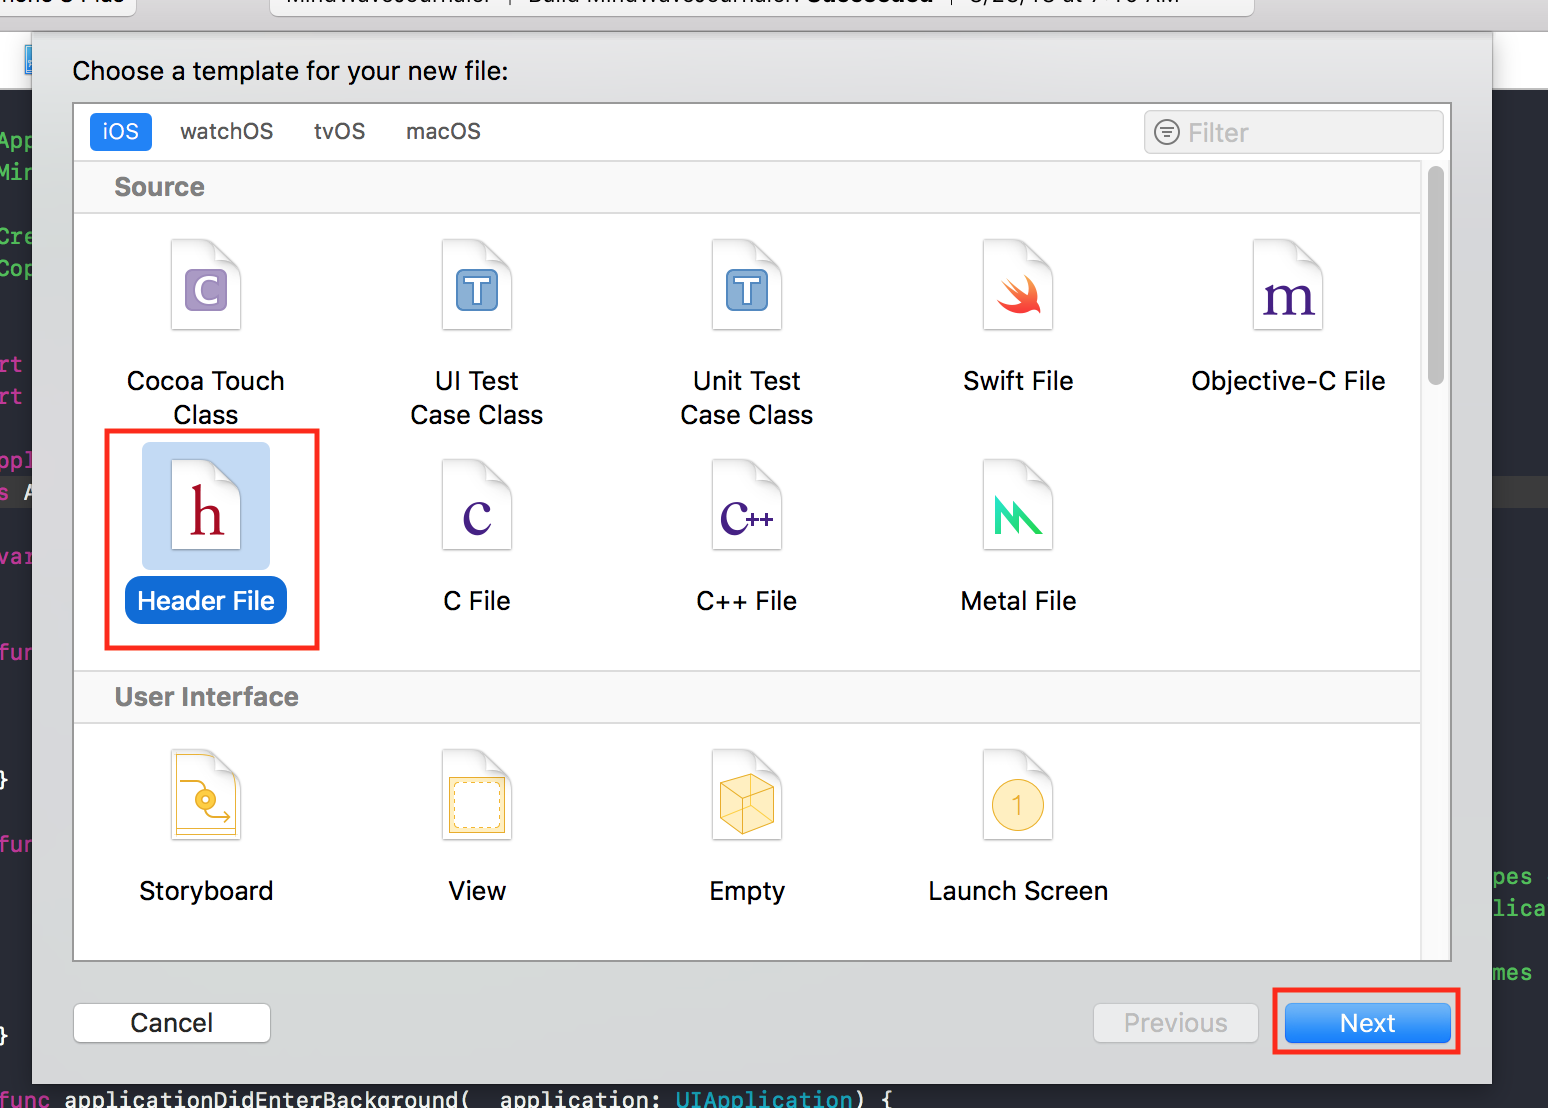The height and width of the screenshot is (1108, 1548).
Task: Select the Swift File template icon
Action: (1018, 286)
